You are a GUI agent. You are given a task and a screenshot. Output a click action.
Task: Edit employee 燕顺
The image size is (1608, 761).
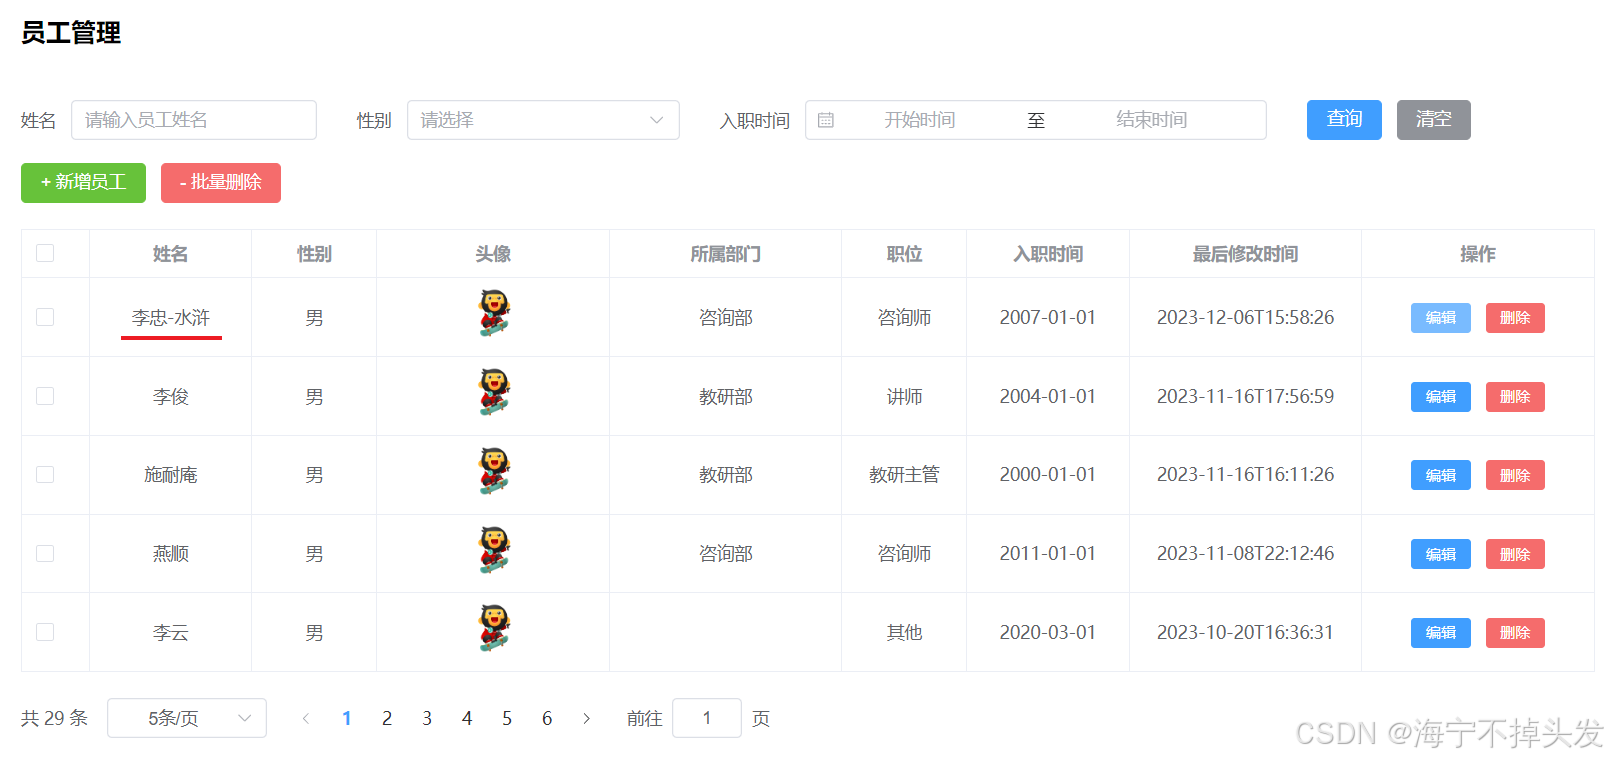click(1441, 554)
